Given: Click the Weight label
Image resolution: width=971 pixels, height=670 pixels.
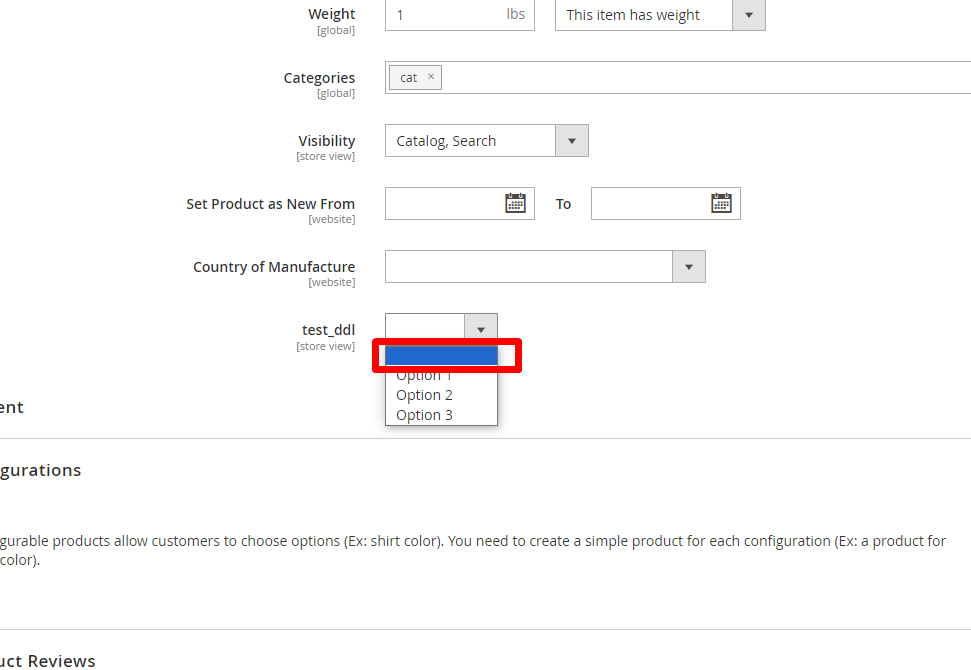Looking at the screenshot, I should [331, 14].
